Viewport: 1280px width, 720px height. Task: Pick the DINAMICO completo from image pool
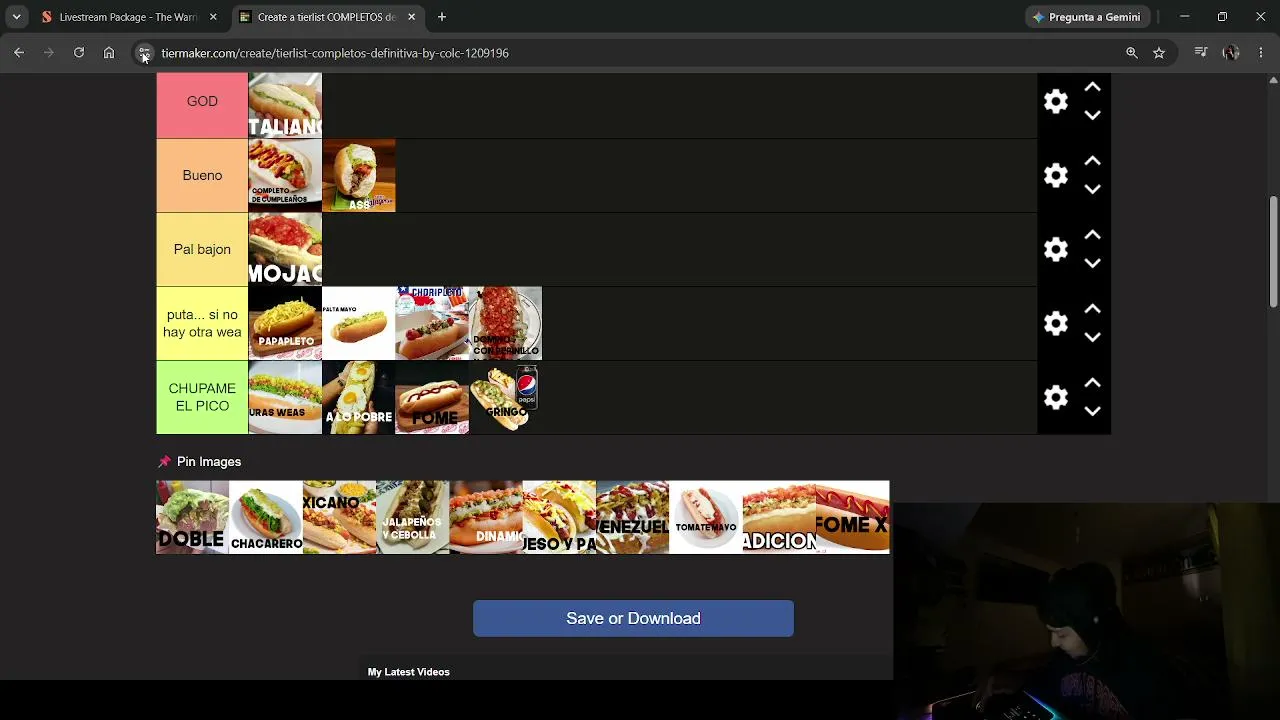click(x=486, y=517)
